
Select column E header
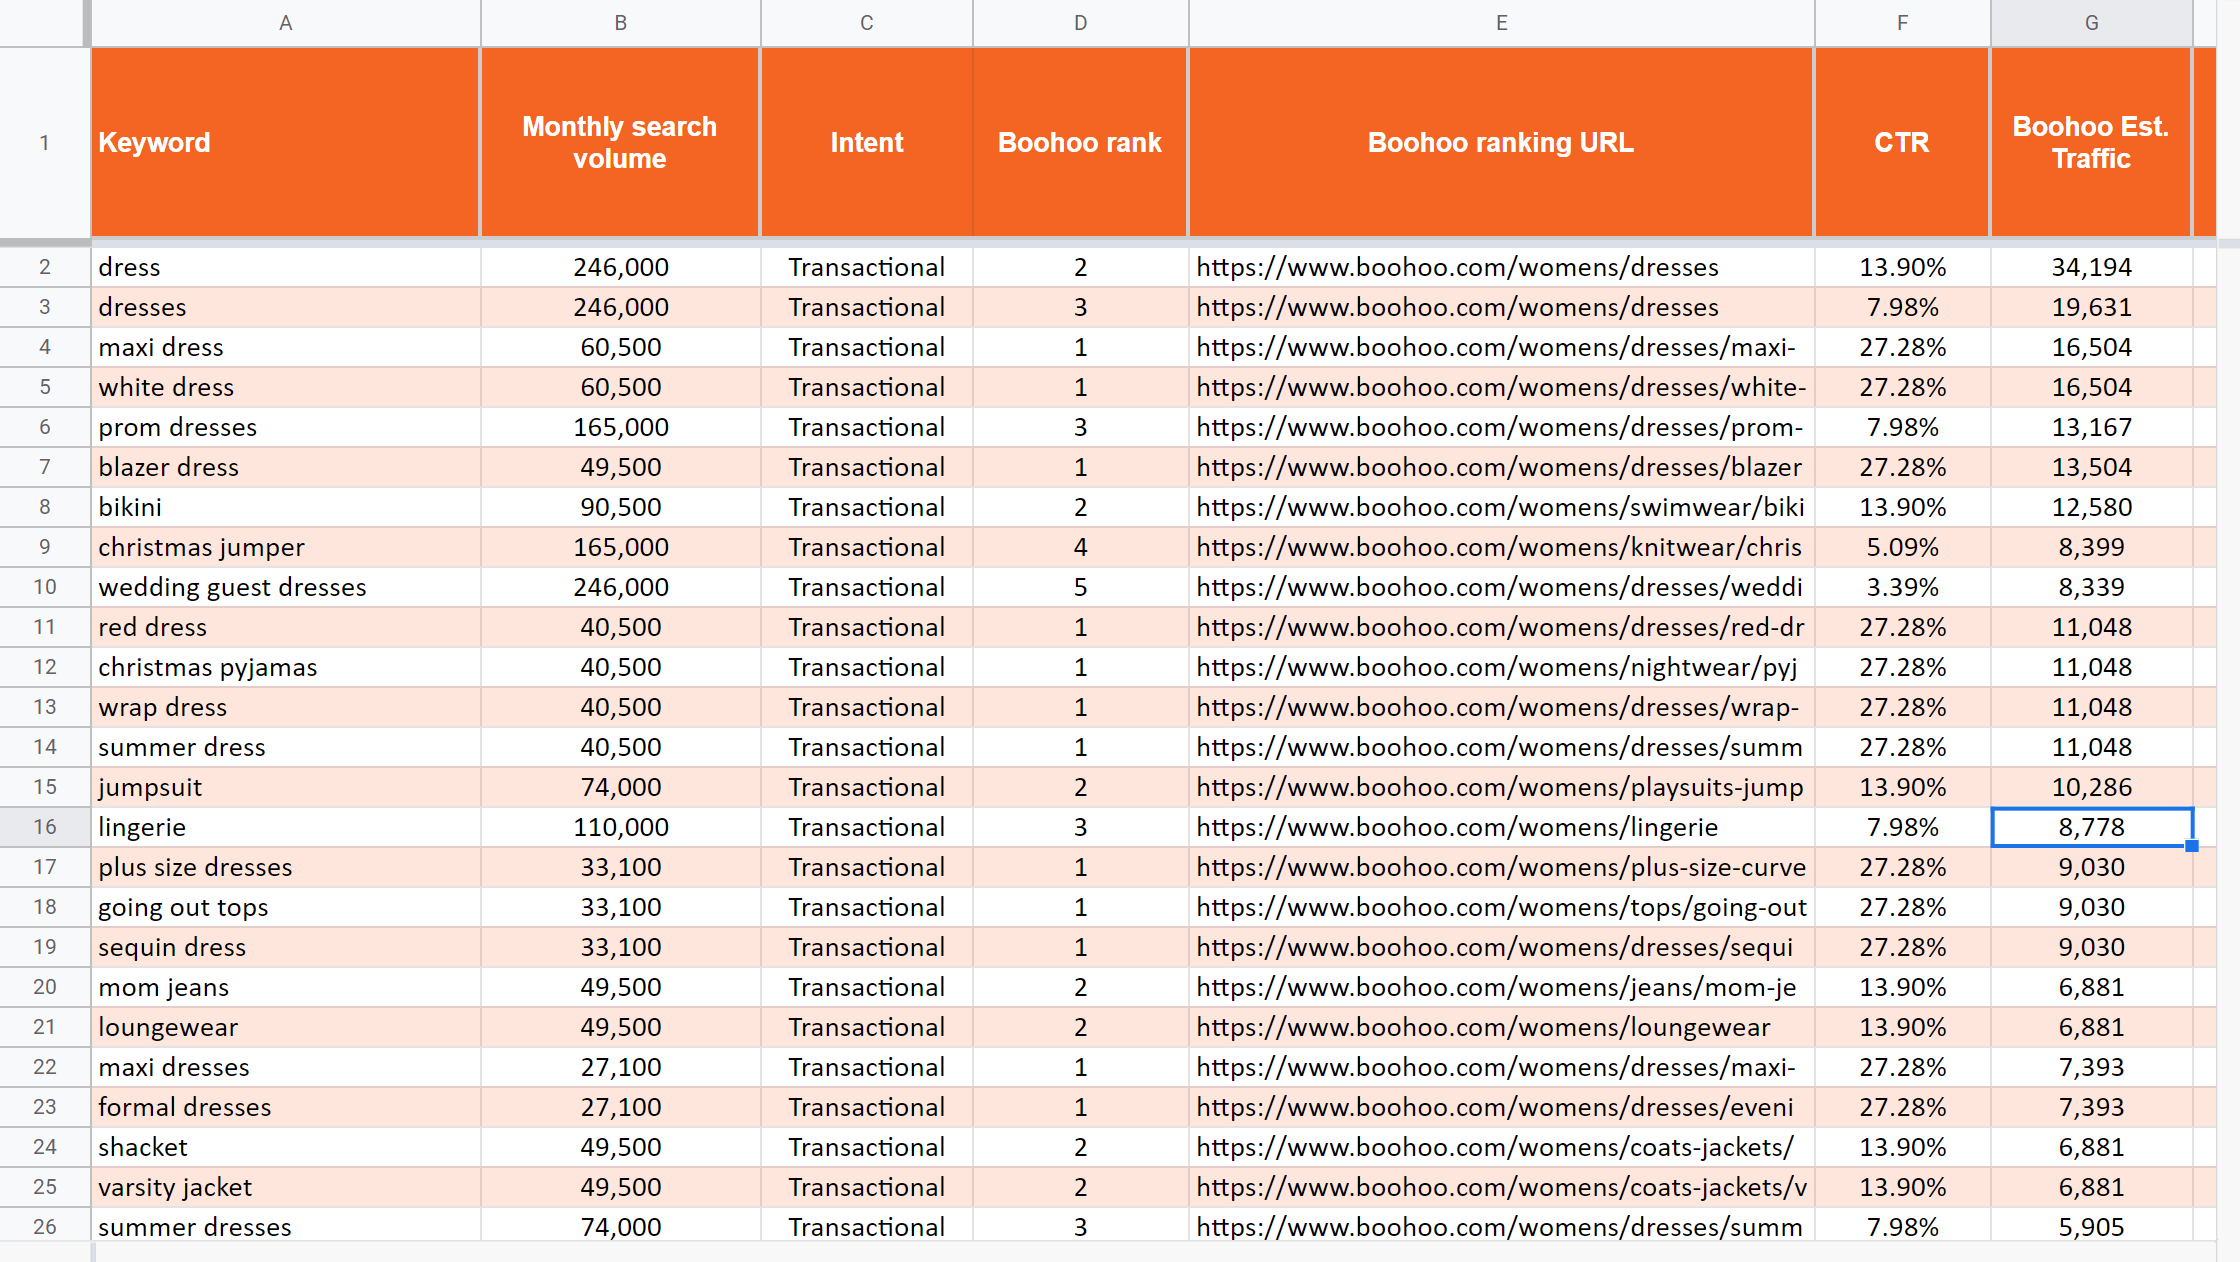1501,23
